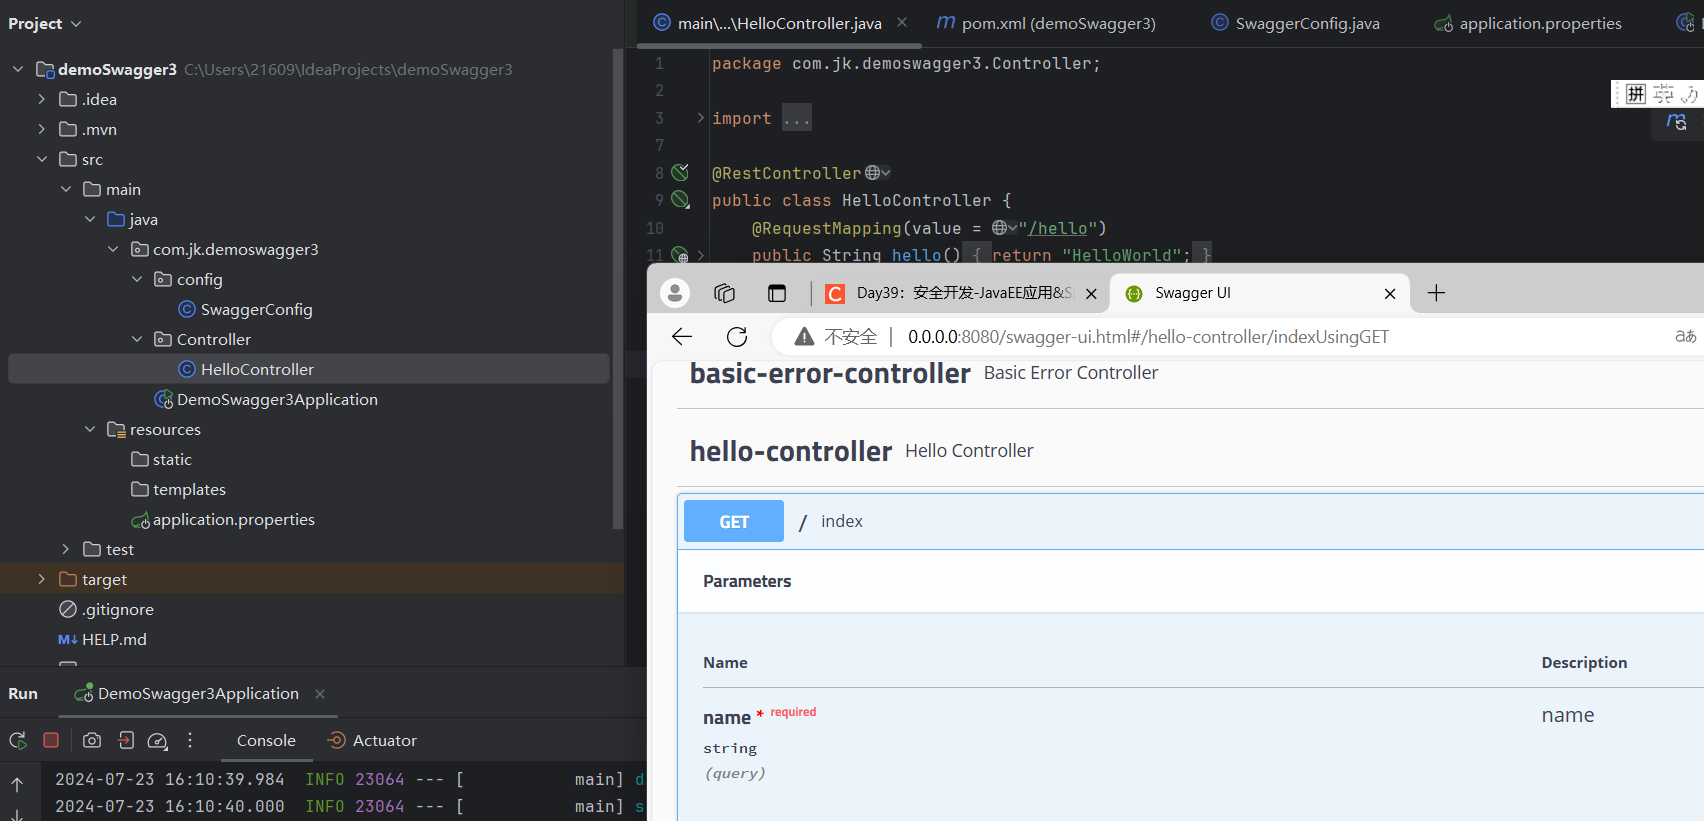1704x821 pixels.
Task: Switch to pom.xml (demoSwagger3) editor tab
Action: pos(1046,23)
